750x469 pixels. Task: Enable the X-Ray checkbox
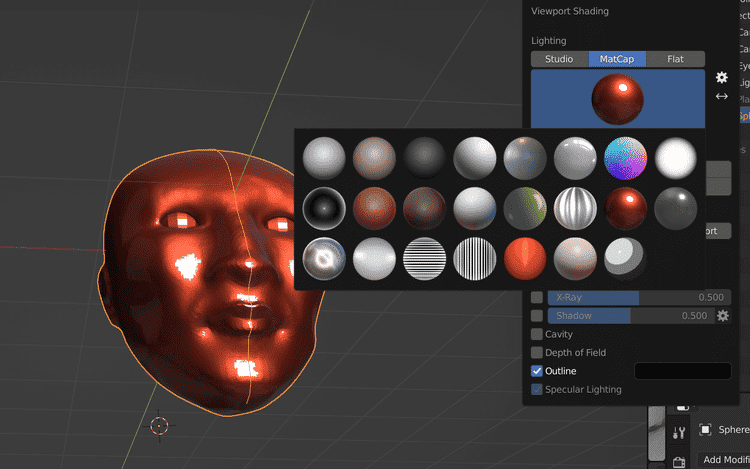click(x=537, y=298)
